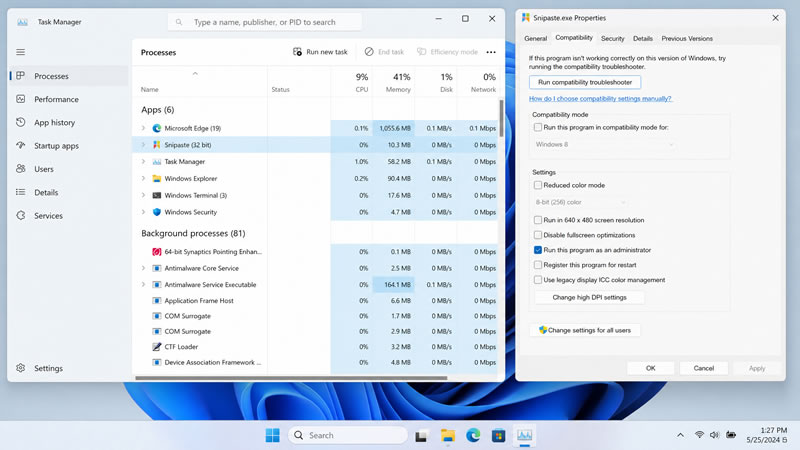
Task: Click Run compatibility troubleshooter button
Action: [x=585, y=82]
